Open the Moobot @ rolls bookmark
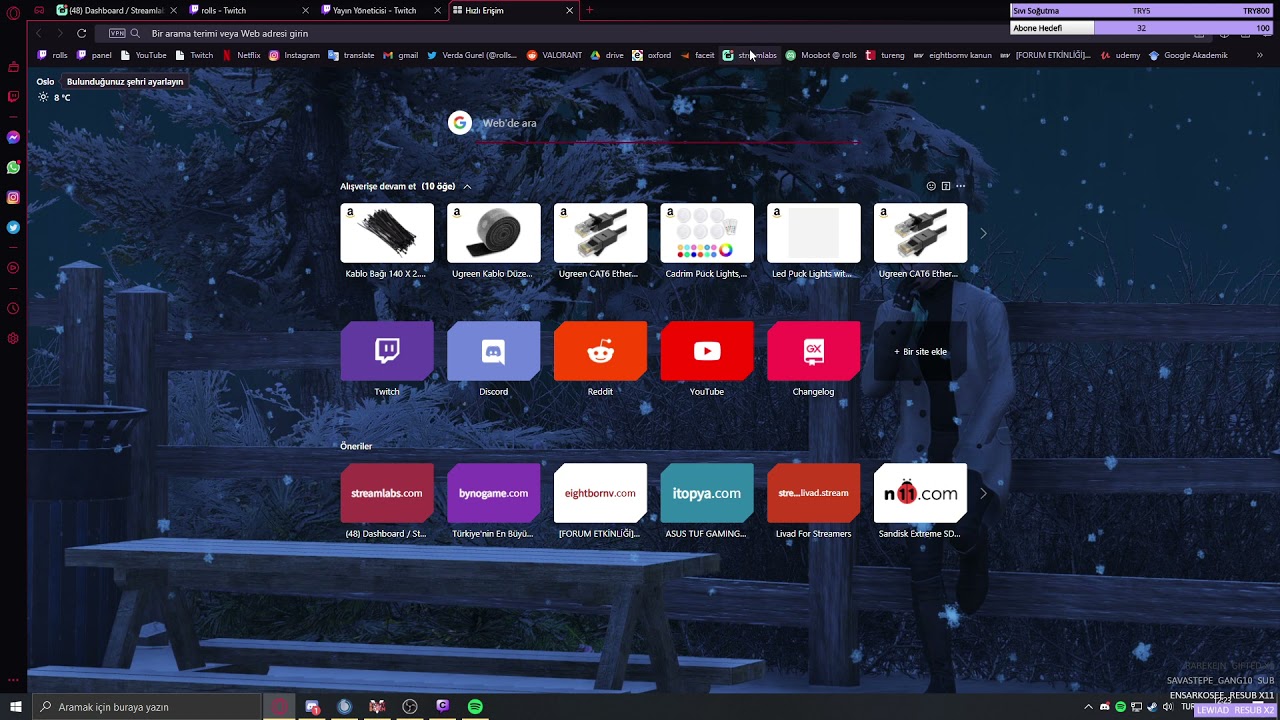Image resolution: width=1280 pixels, height=720 pixels. coord(821,55)
